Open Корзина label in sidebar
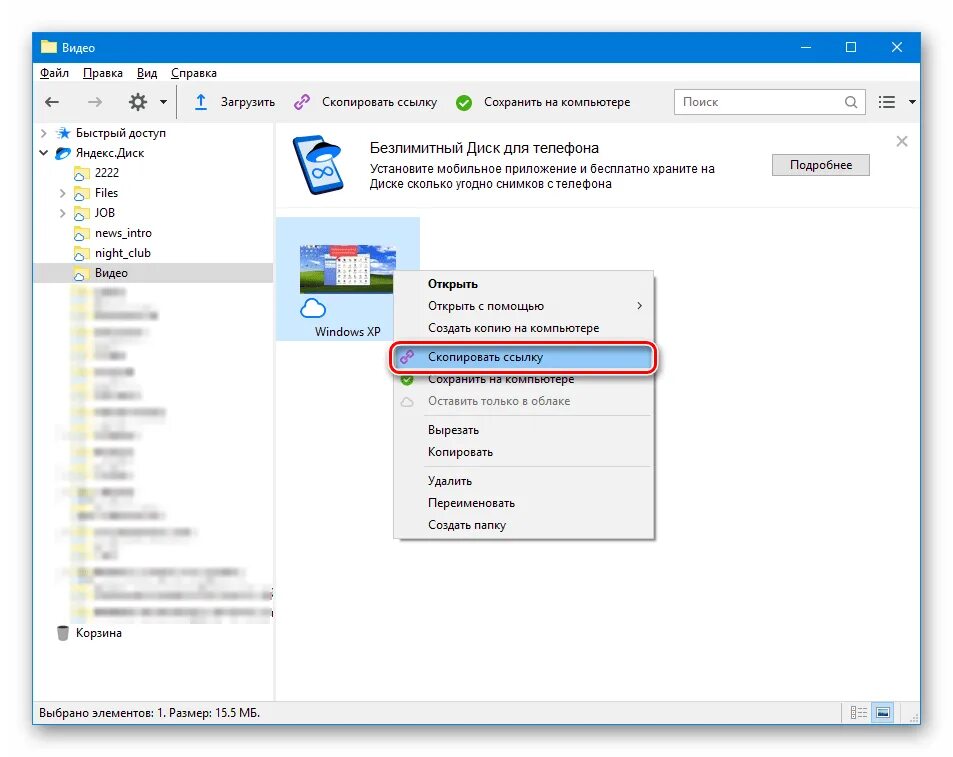Image resolution: width=953 pixels, height=757 pixels. pos(98,633)
